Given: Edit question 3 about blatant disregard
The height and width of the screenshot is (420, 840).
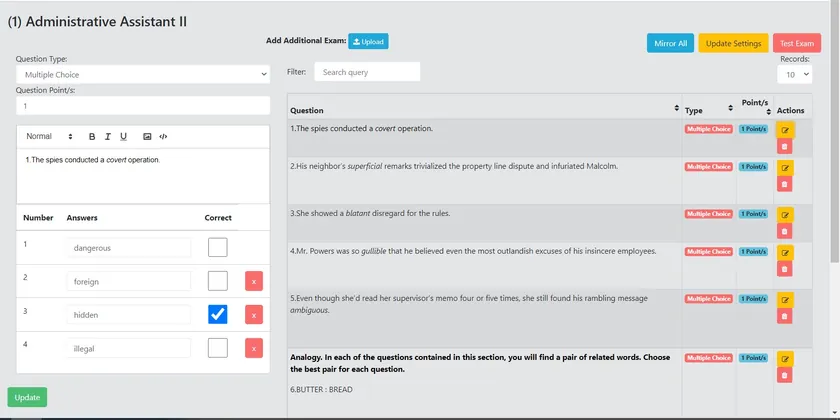Looking at the screenshot, I should [785, 215].
